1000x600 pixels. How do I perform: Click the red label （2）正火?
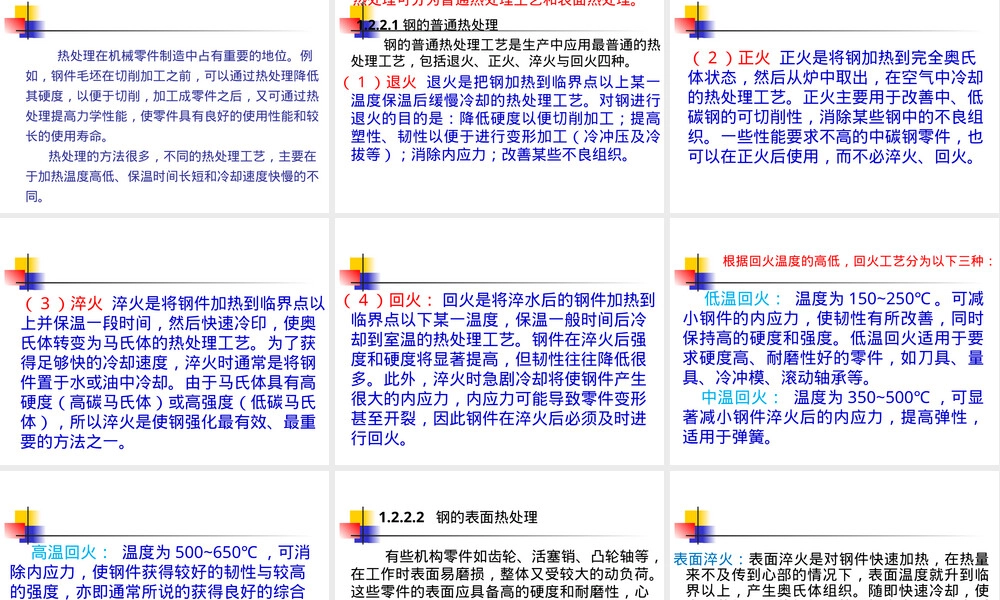point(731,58)
